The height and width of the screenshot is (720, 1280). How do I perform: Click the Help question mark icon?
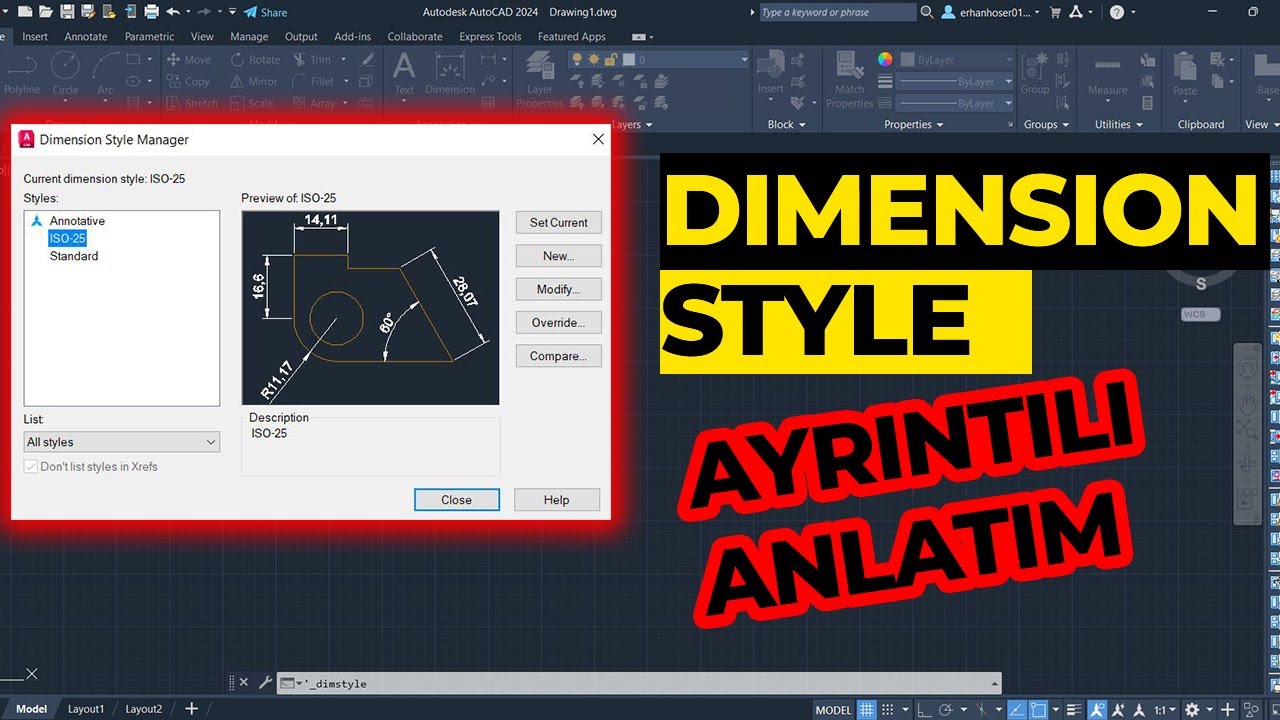pos(1117,12)
